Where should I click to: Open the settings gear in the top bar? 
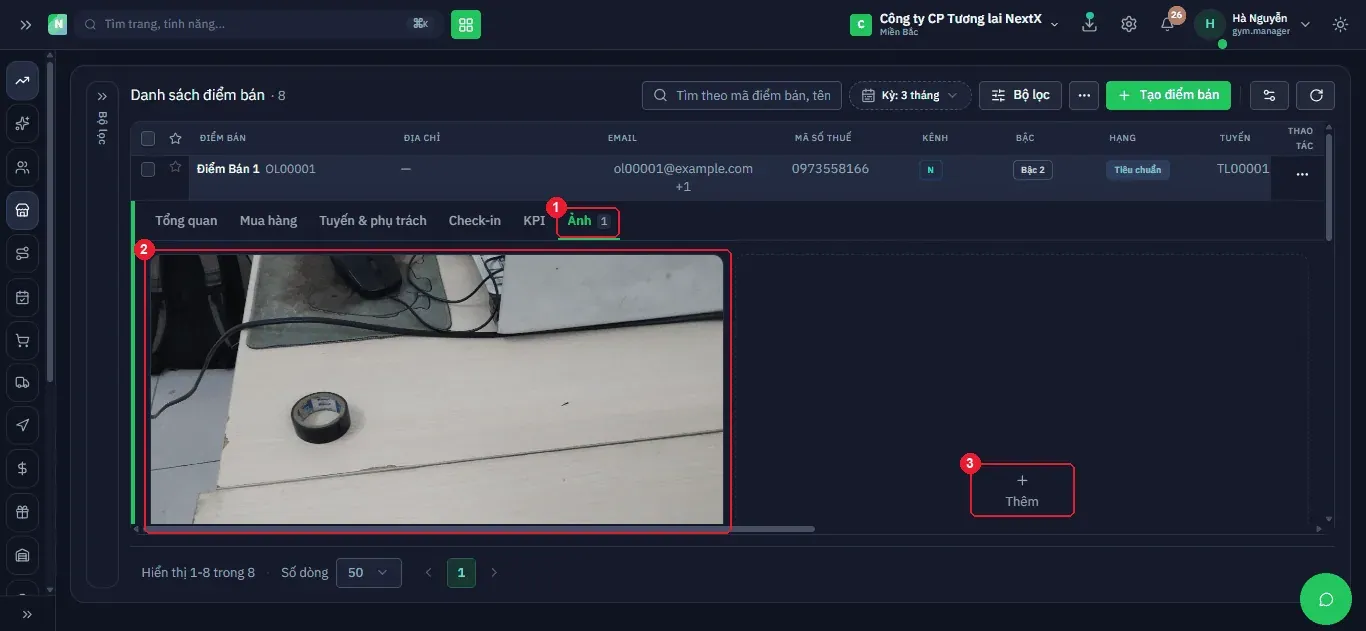1129,24
